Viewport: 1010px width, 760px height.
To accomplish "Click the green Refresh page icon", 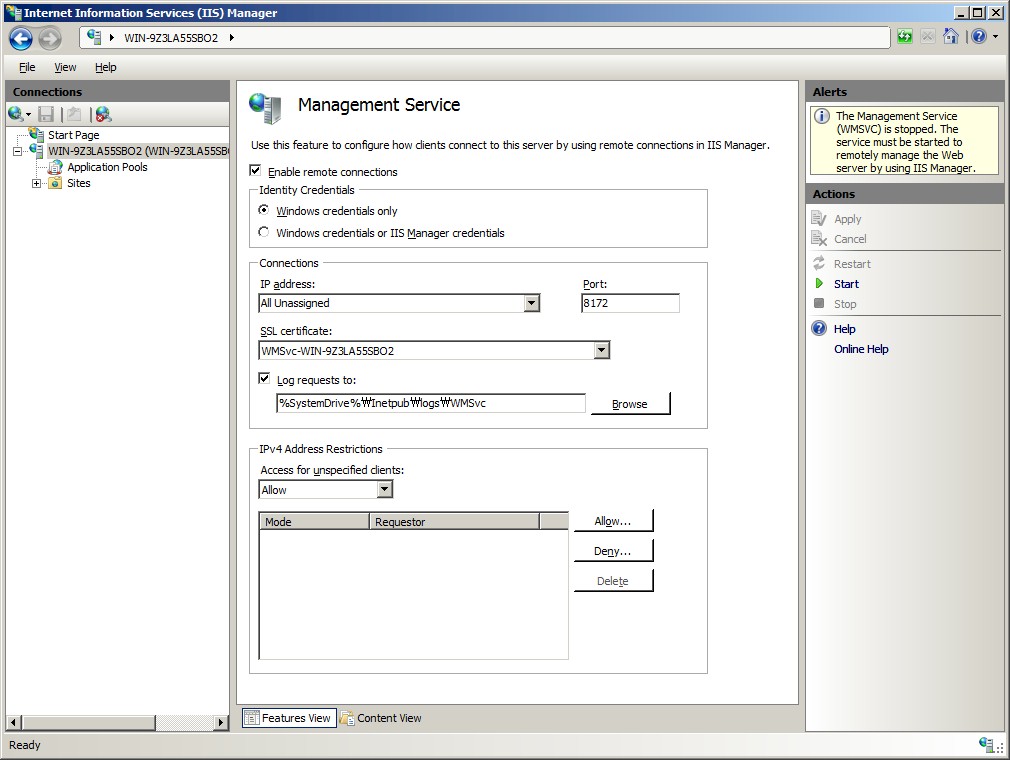I will coord(905,37).
